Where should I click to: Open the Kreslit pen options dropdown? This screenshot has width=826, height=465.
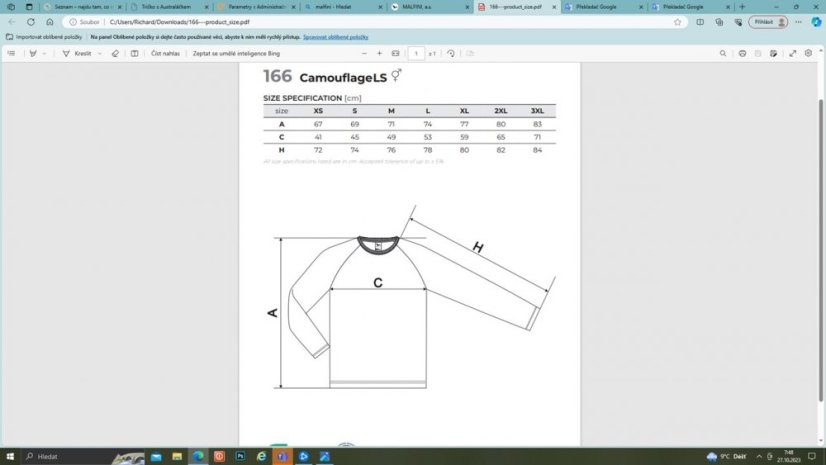coord(100,53)
